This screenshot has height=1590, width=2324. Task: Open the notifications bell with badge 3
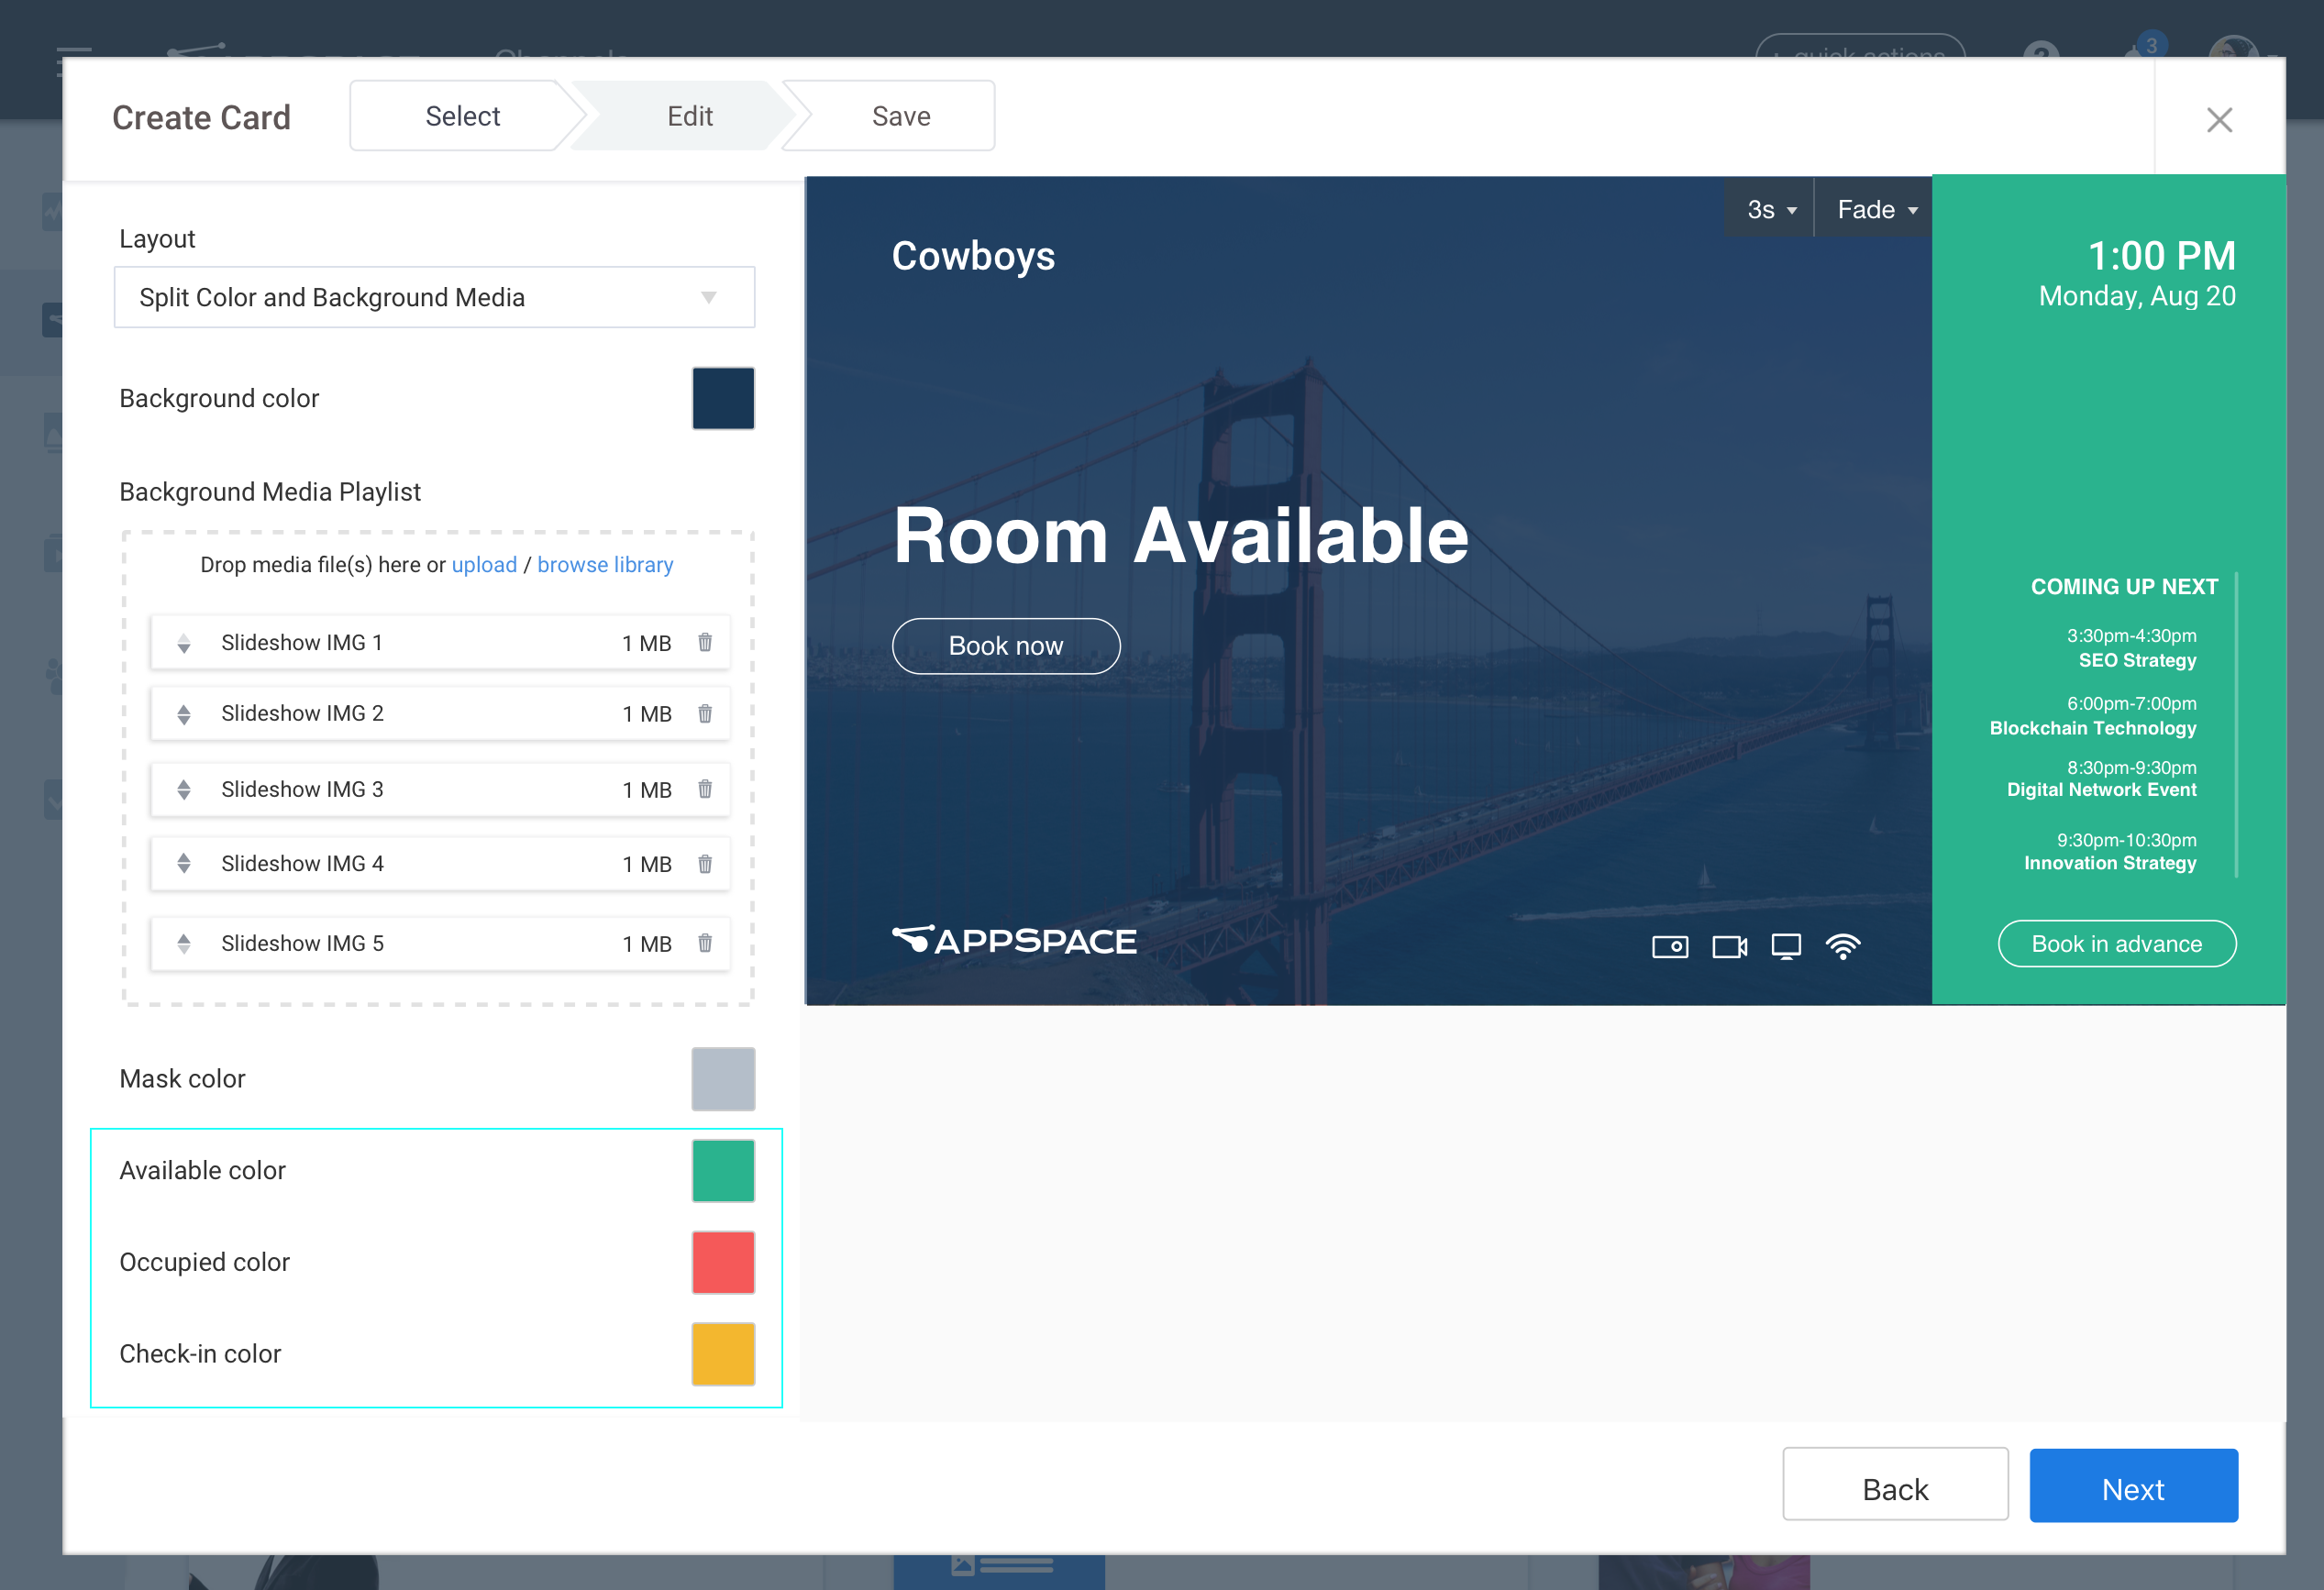tap(2142, 48)
